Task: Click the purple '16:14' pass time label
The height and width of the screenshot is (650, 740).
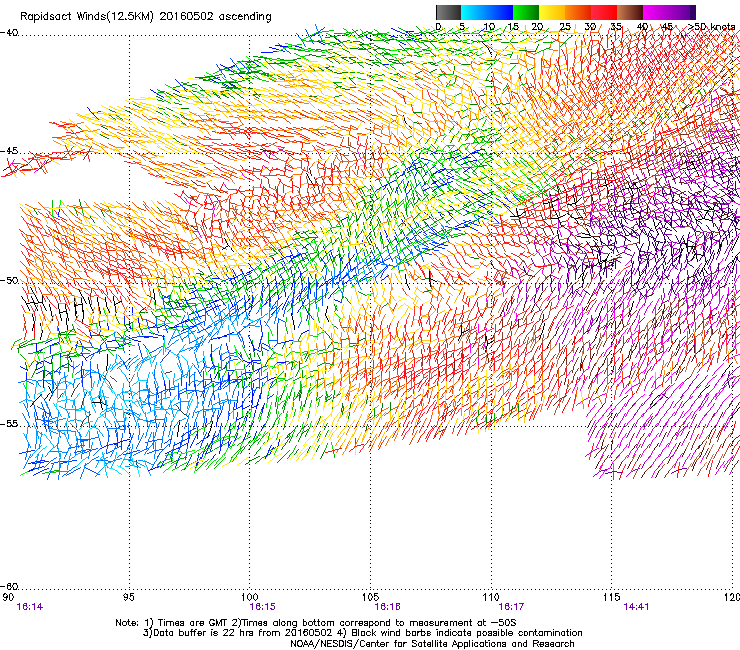Action: 30,607
